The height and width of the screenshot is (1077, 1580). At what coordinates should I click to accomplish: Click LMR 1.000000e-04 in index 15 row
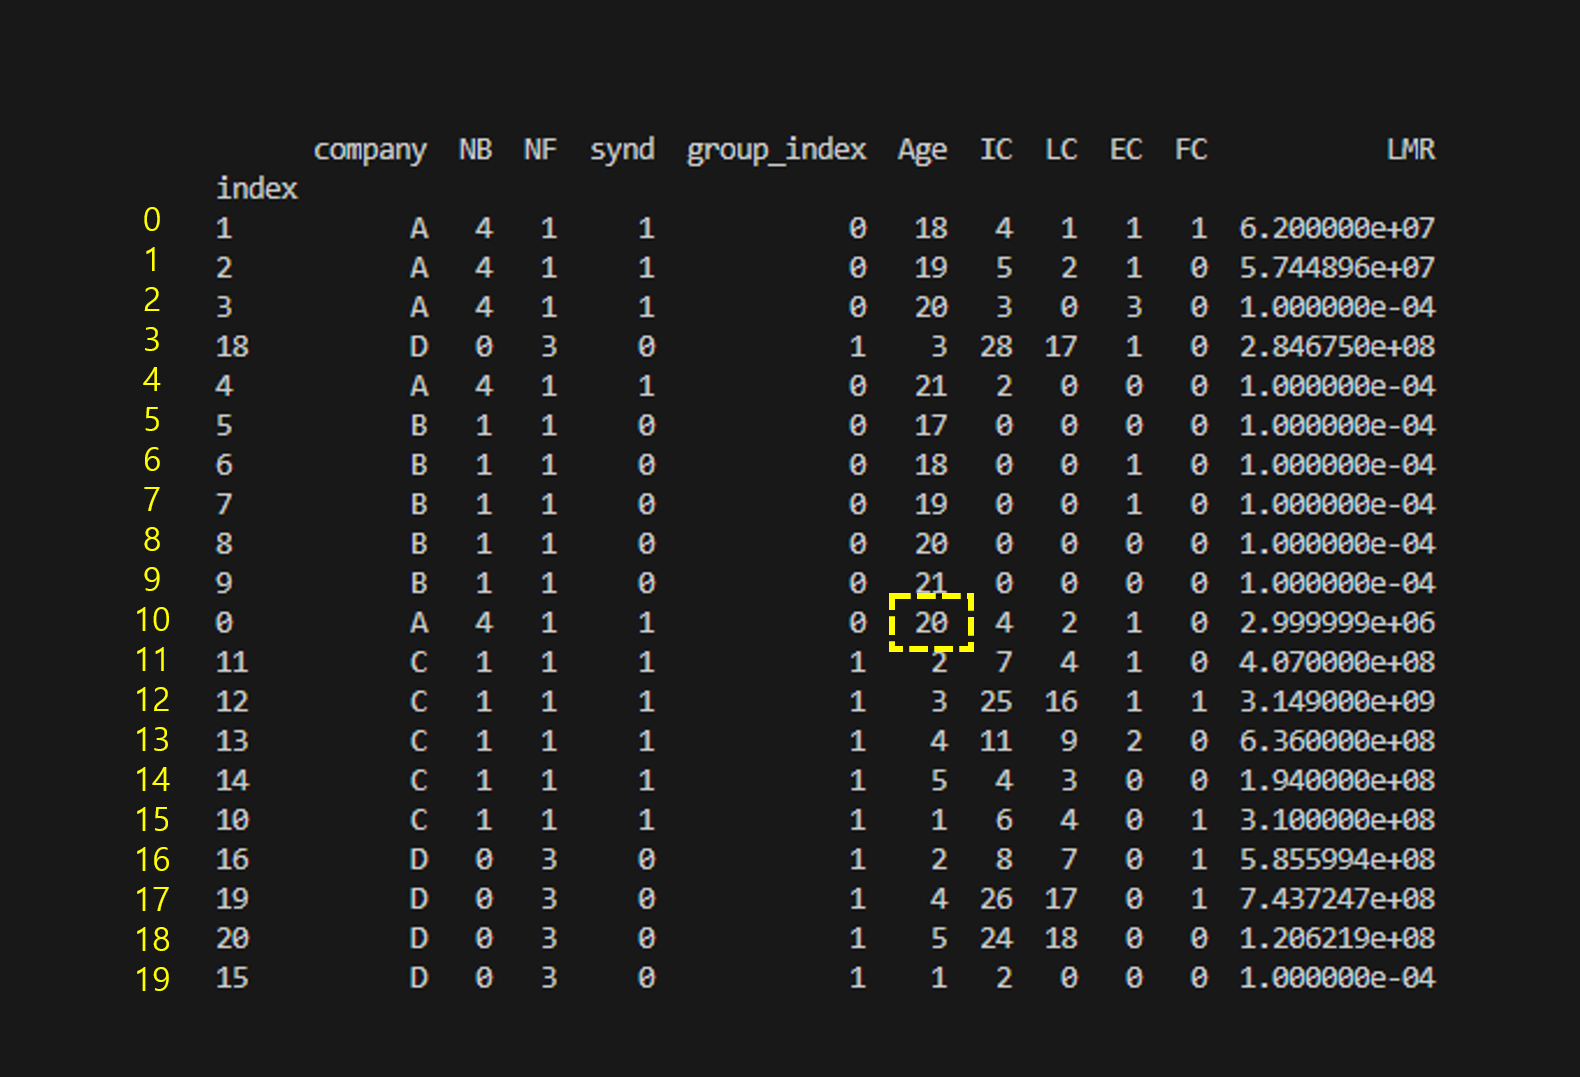[x=1337, y=977]
